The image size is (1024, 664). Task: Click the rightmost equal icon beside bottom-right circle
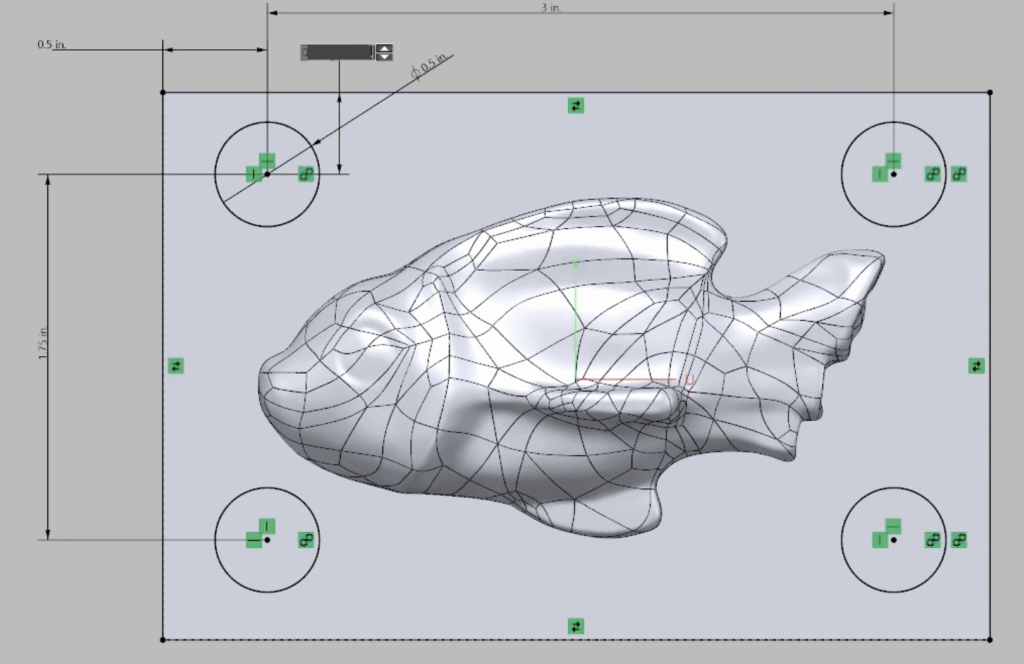pyautogui.click(x=959, y=540)
